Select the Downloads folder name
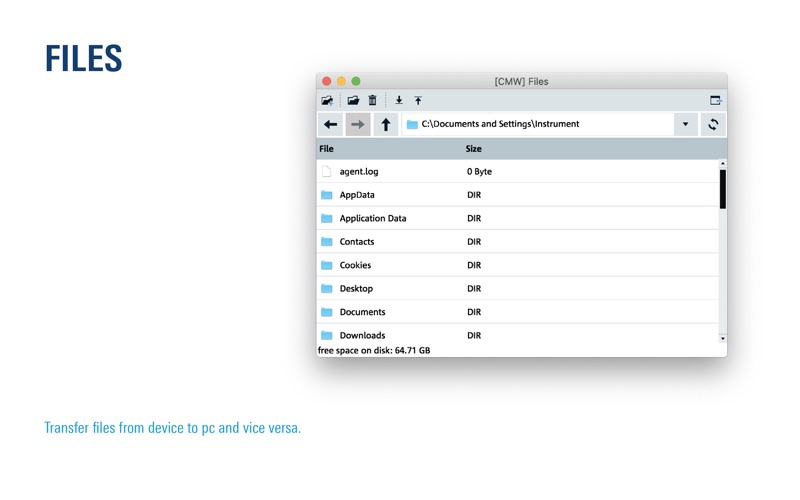 (363, 336)
